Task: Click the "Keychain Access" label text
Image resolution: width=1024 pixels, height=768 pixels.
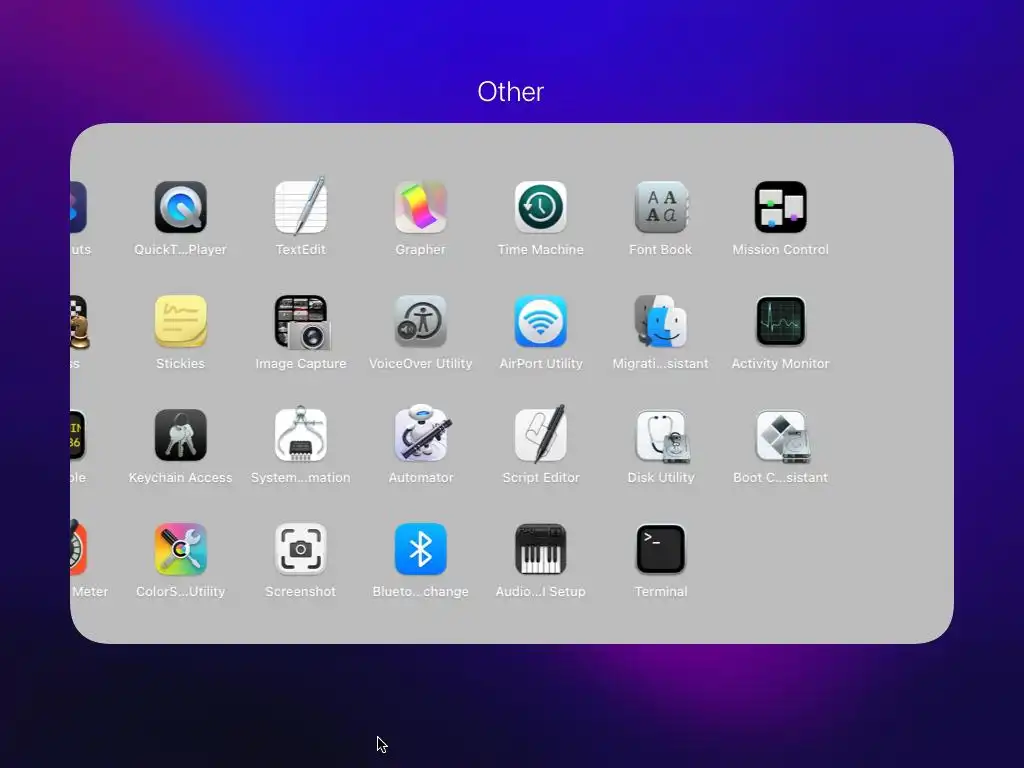Action: 181,478
